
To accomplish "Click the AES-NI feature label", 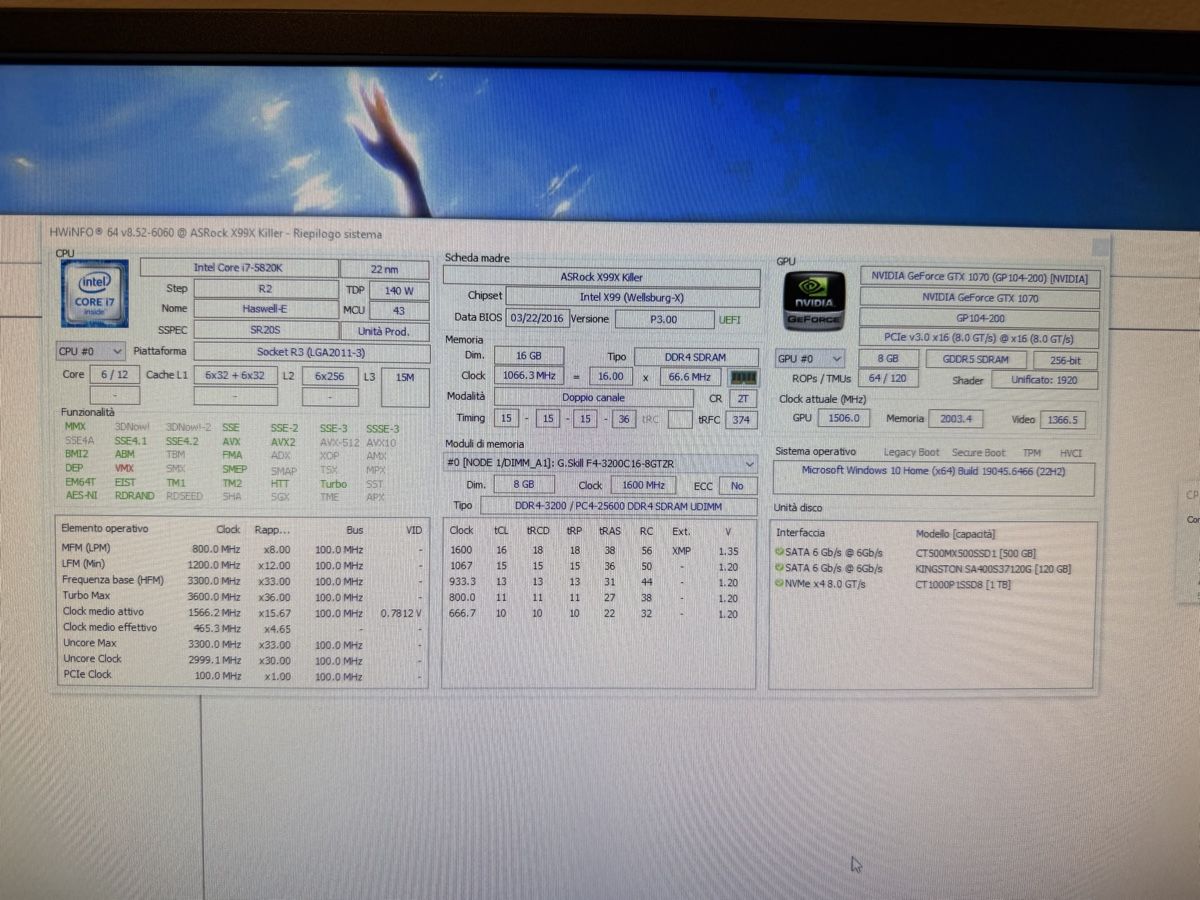I will coord(81,495).
